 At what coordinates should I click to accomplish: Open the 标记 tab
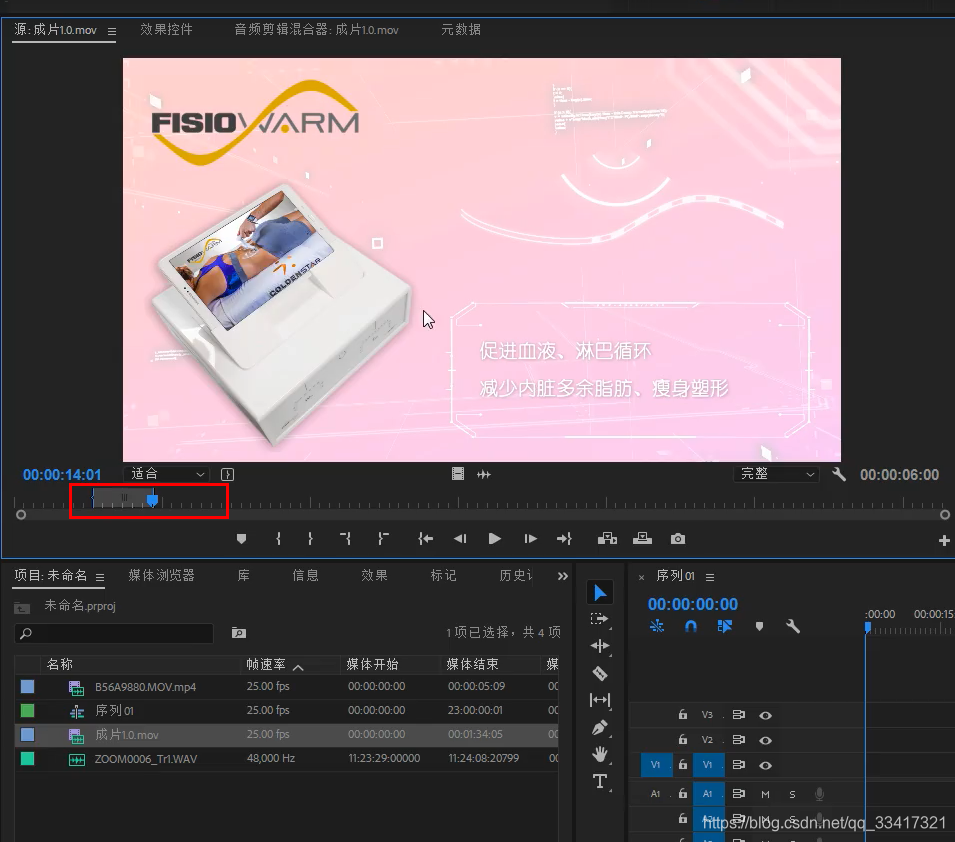click(443, 575)
